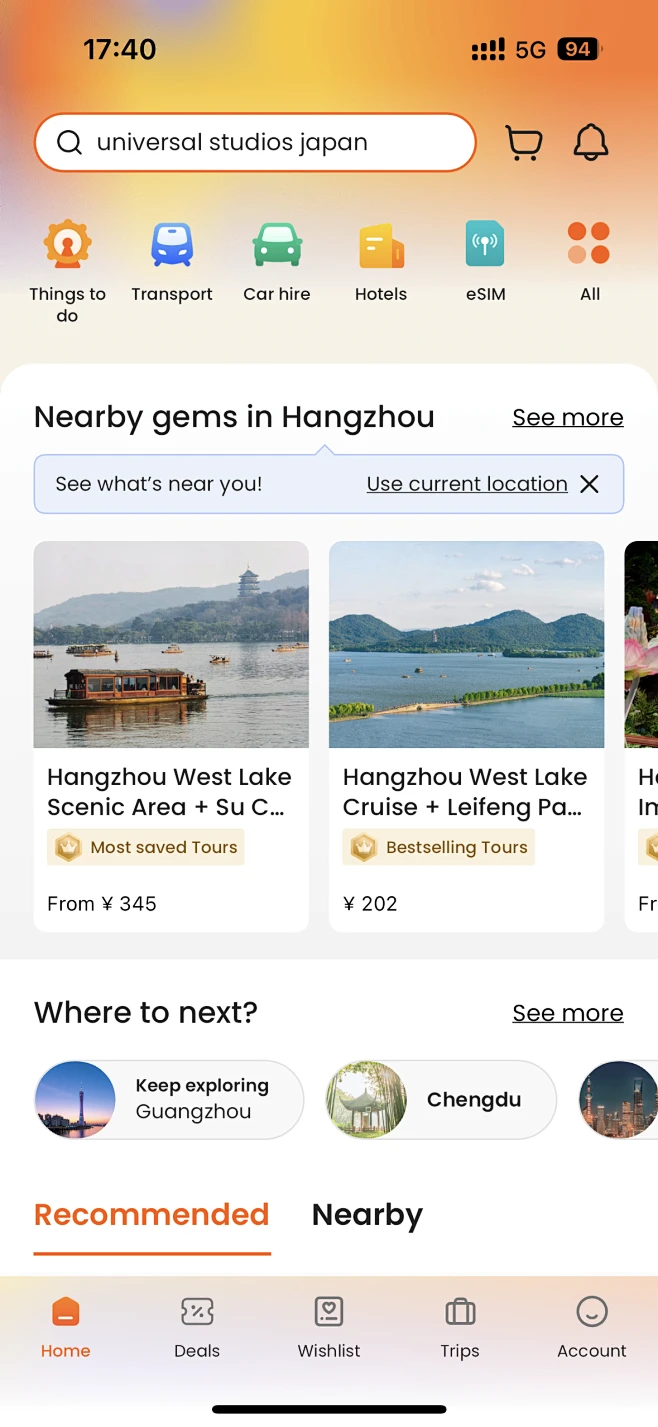Open the Transport category
Screen dimensions: 658x1427
(x=172, y=246)
